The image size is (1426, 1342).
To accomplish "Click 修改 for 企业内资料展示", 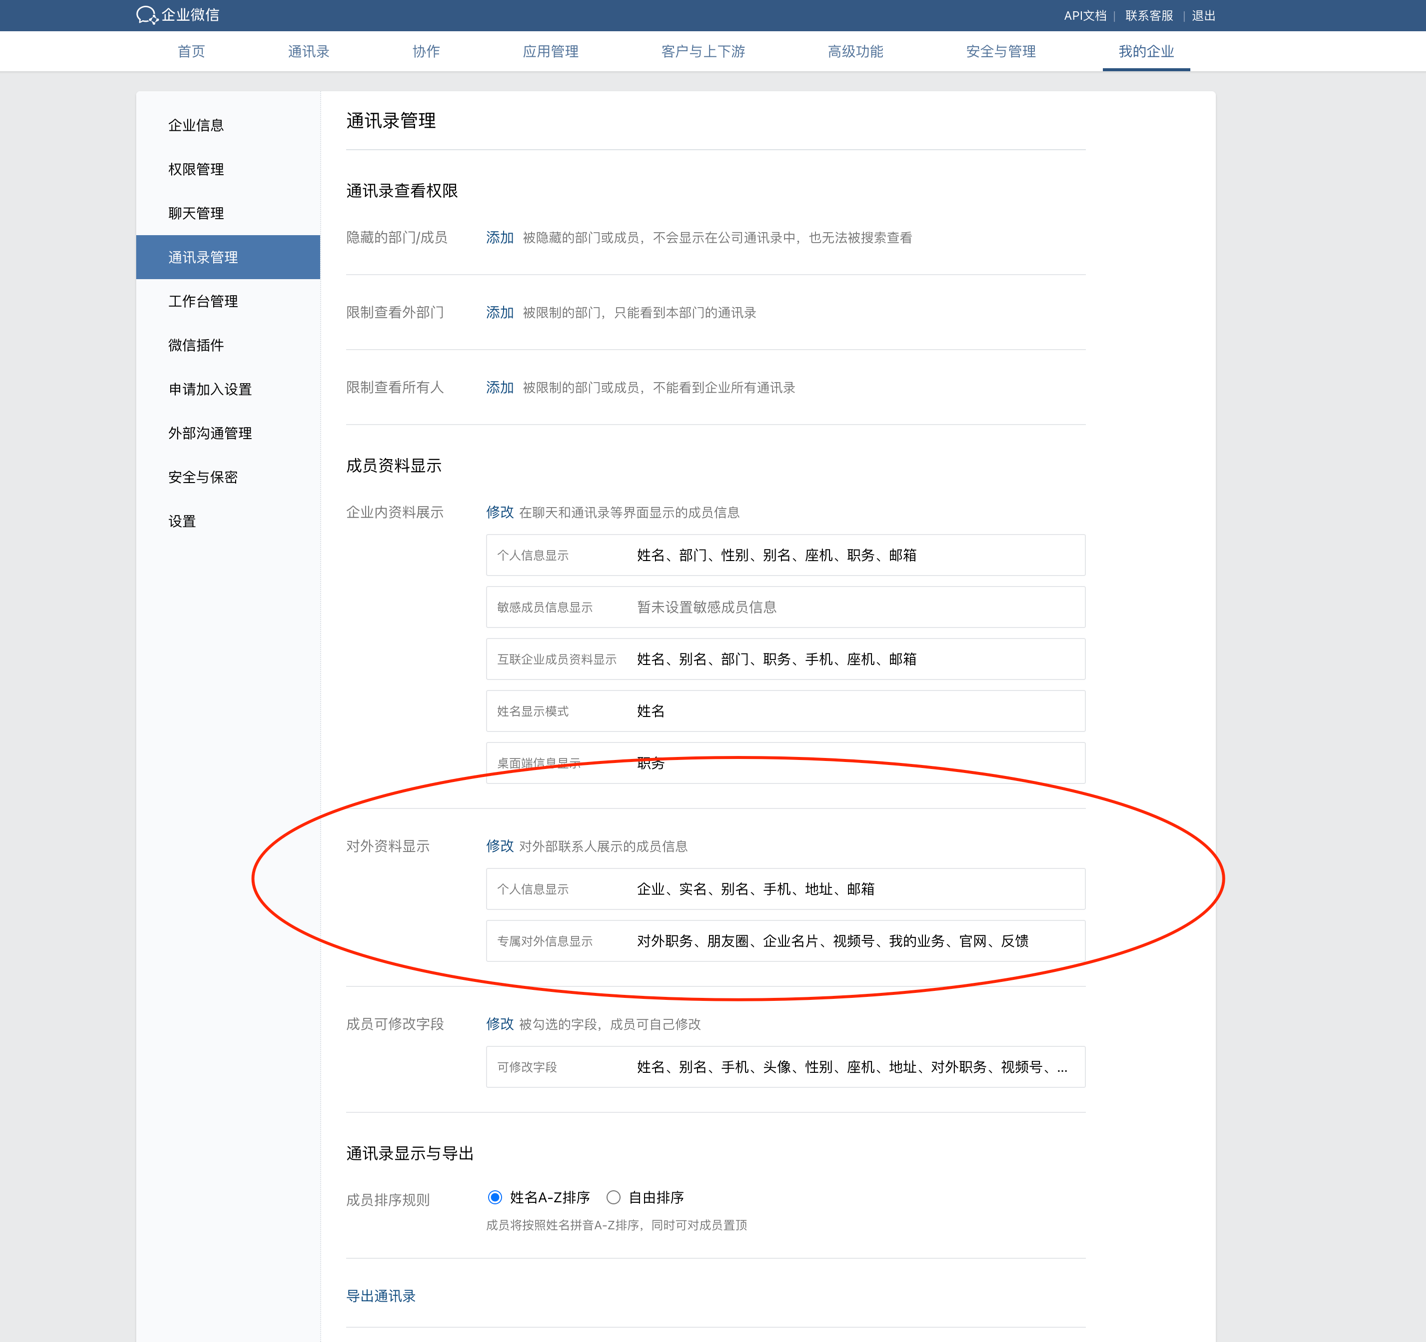I will click(x=500, y=512).
